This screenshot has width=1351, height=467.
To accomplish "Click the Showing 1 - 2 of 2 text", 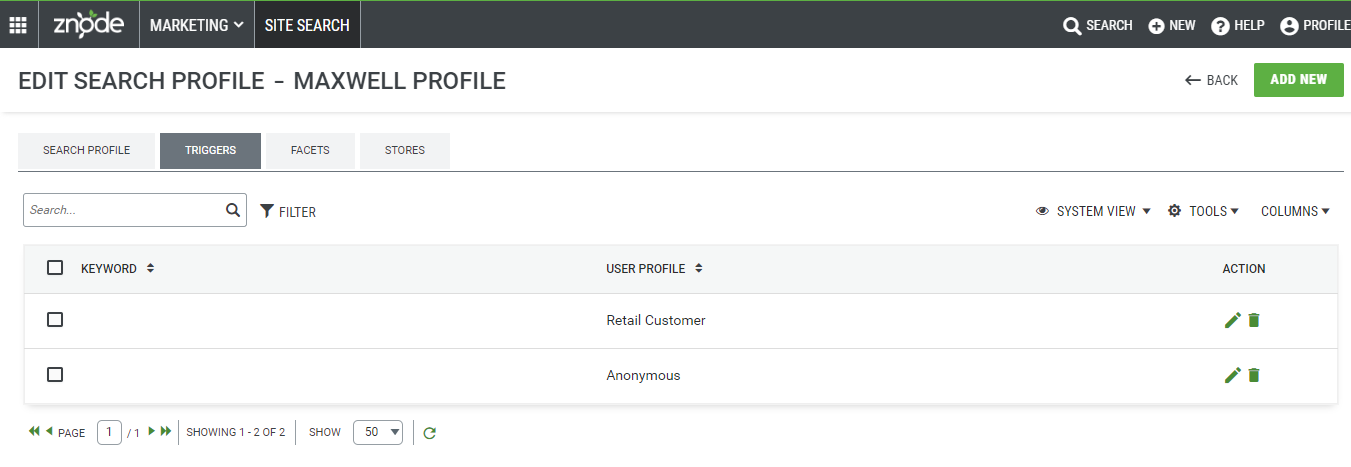I will 236,433.
